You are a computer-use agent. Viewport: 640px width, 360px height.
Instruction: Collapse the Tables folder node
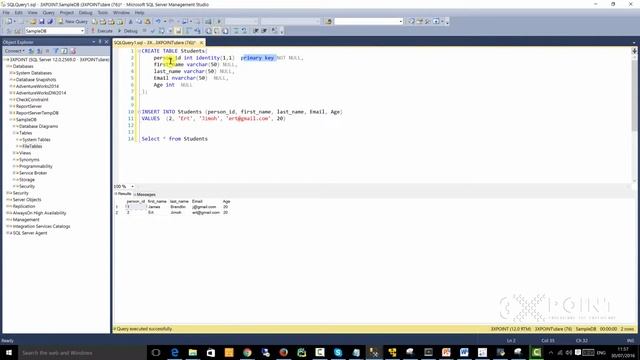click(14, 133)
